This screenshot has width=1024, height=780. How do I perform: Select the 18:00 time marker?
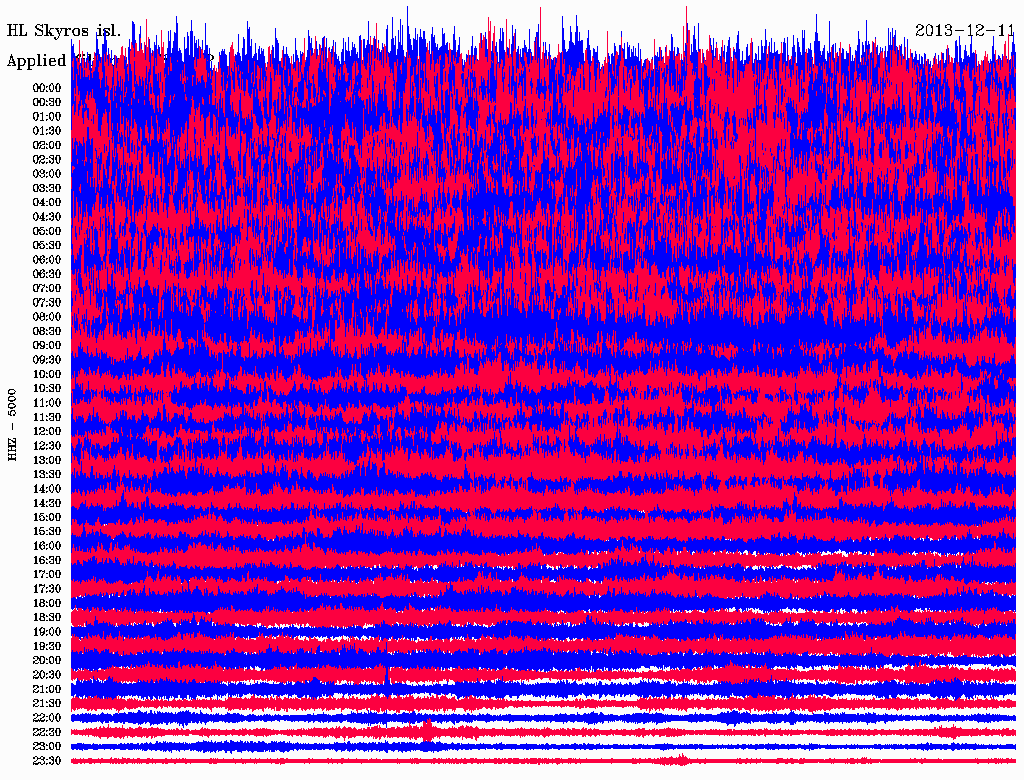(x=47, y=603)
